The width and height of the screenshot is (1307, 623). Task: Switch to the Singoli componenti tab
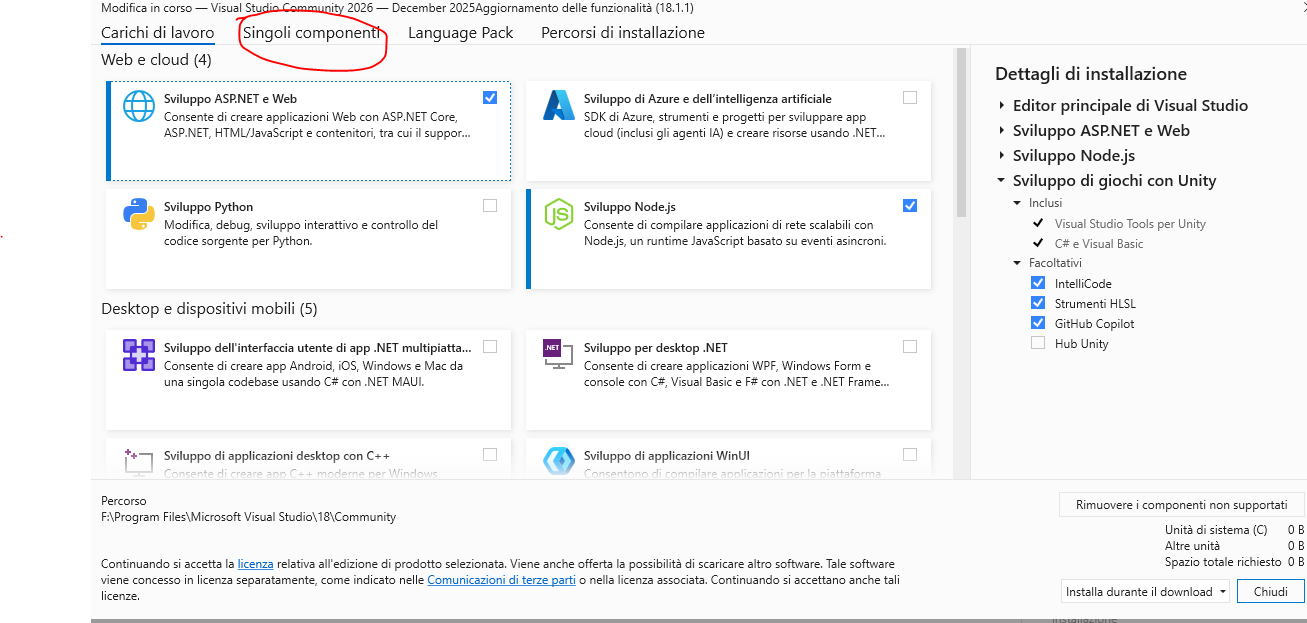(311, 32)
